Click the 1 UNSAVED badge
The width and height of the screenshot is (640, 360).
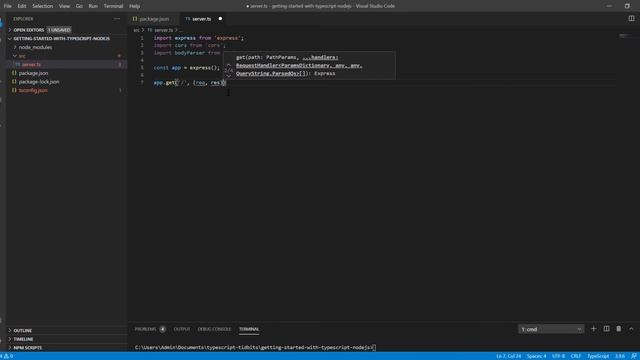pyautogui.click(x=59, y=30)
